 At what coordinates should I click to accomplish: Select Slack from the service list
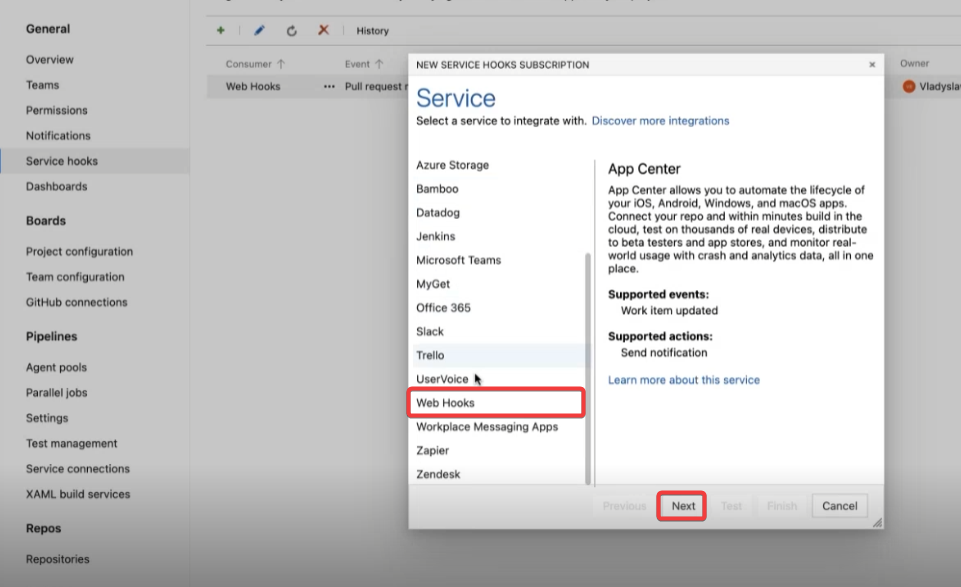point(430,332)
